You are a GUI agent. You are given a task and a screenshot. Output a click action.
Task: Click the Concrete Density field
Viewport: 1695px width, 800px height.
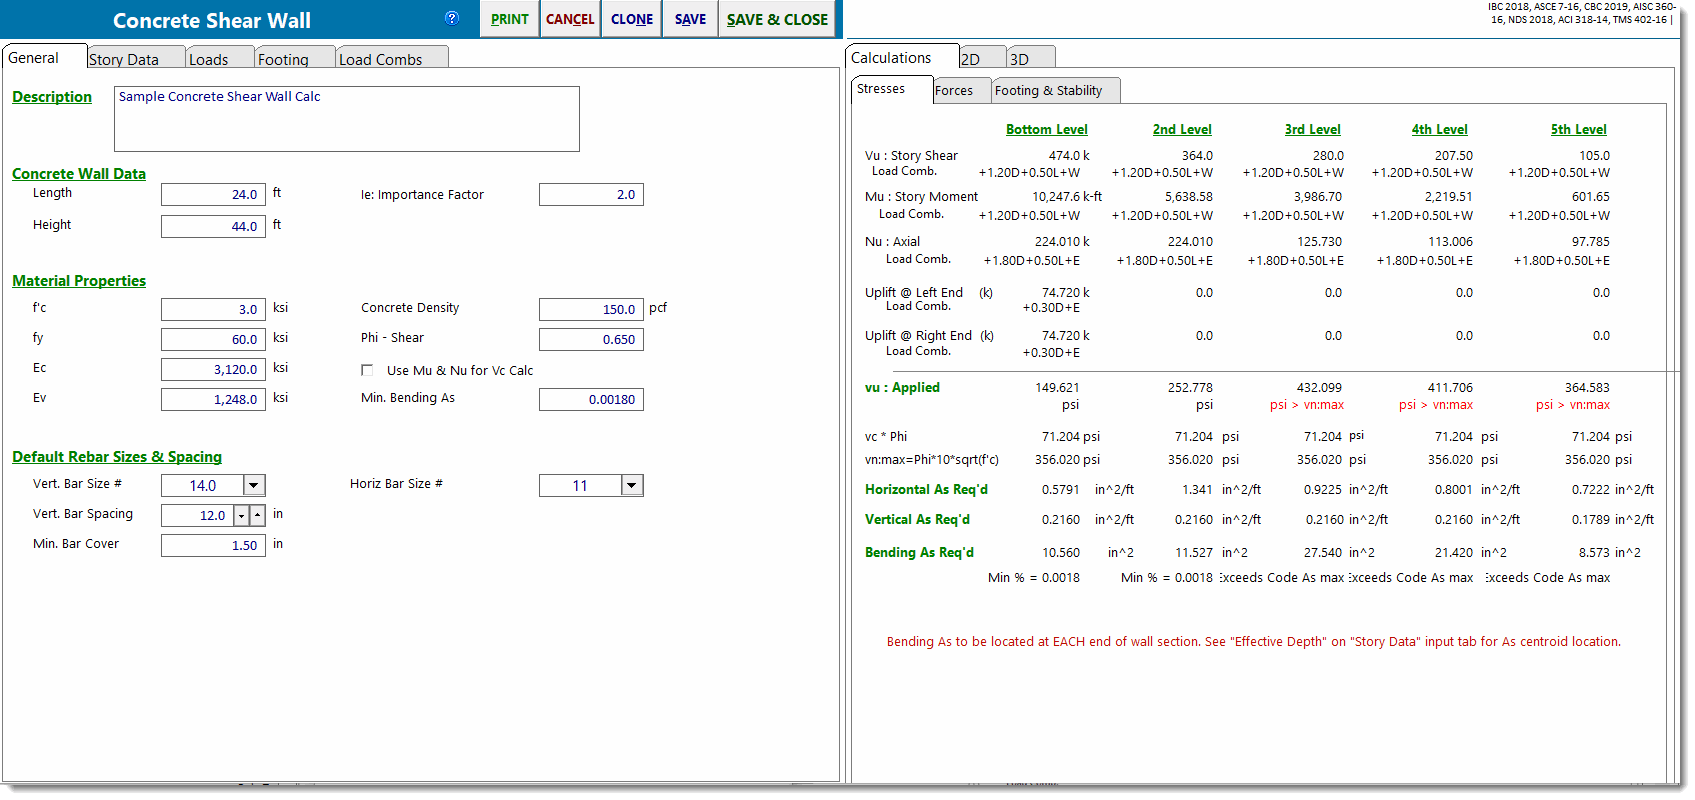pyautogui.click(x=591, y=309)
